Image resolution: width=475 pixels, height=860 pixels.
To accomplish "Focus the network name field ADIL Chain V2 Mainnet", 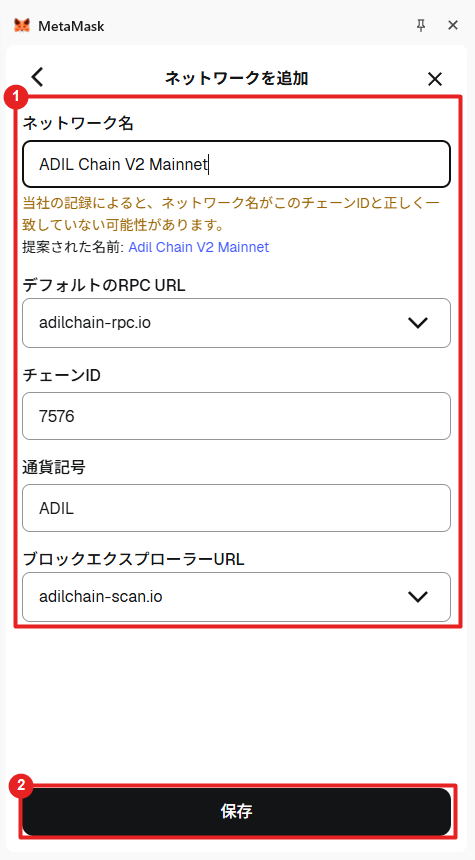I will (x=236, y=164).
